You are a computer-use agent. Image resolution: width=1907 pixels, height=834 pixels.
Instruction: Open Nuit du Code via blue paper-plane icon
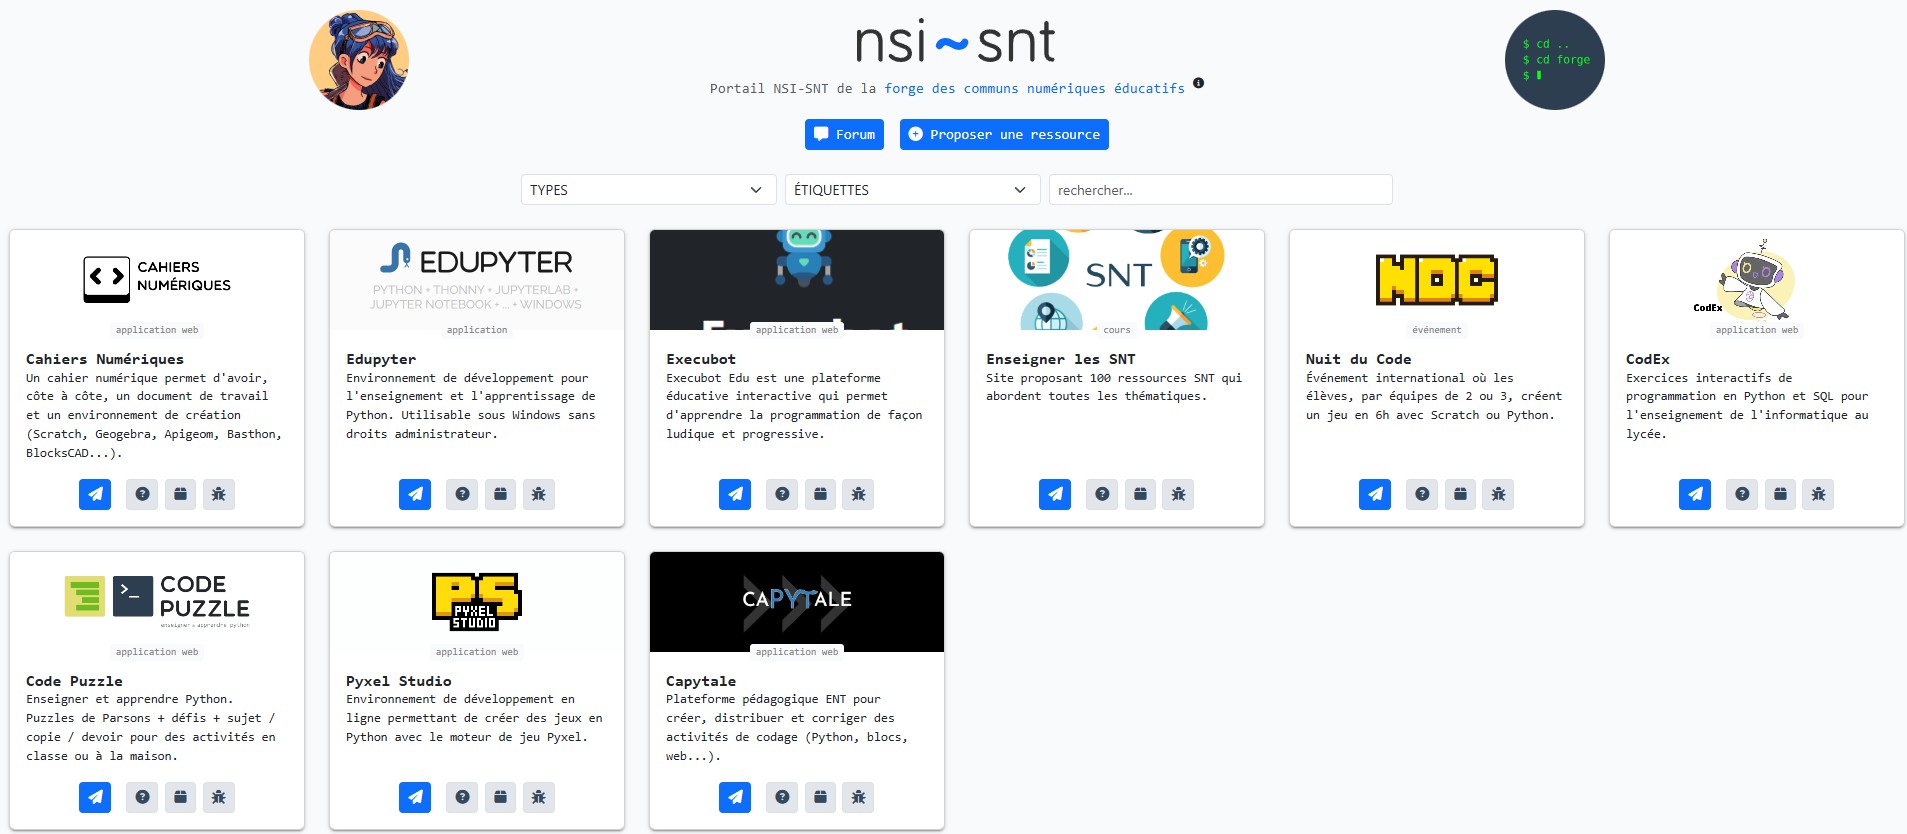[x=1375, y=494]
